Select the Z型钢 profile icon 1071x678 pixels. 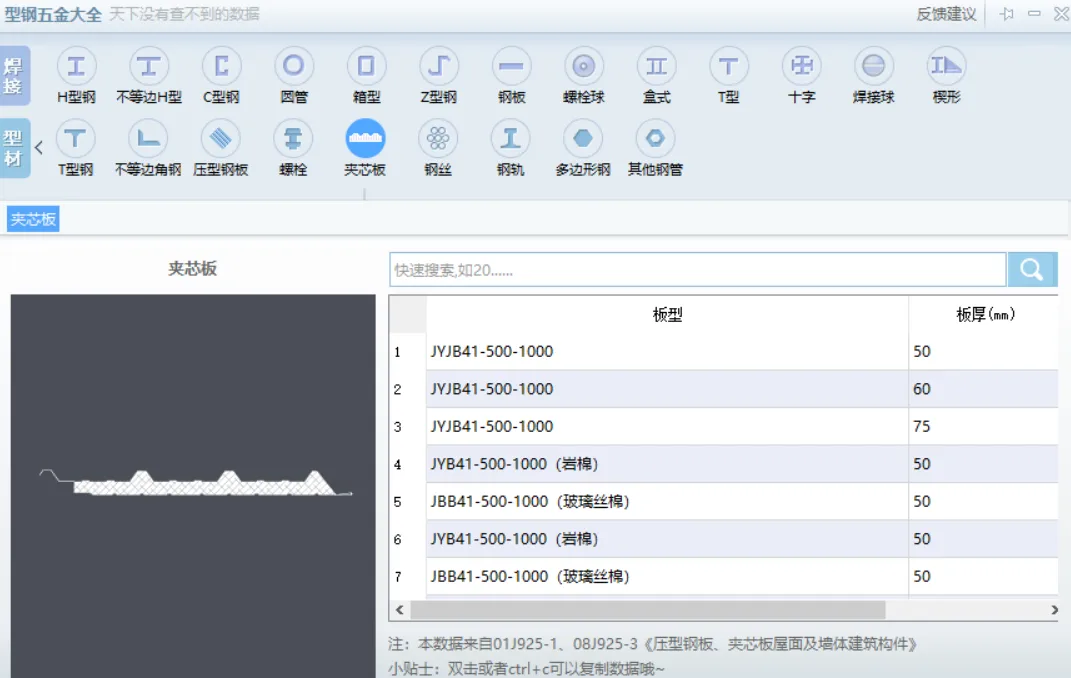tap(439, 70)
